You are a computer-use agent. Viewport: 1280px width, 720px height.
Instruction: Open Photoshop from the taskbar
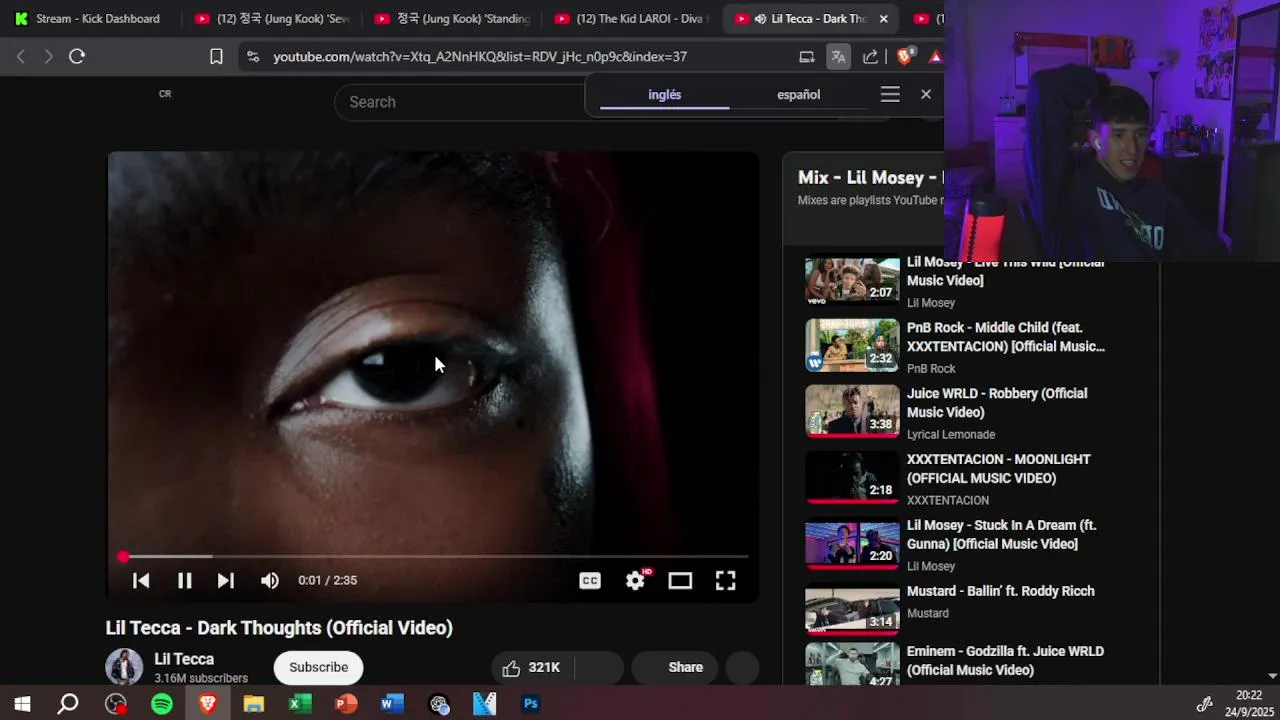click(531, 704)
